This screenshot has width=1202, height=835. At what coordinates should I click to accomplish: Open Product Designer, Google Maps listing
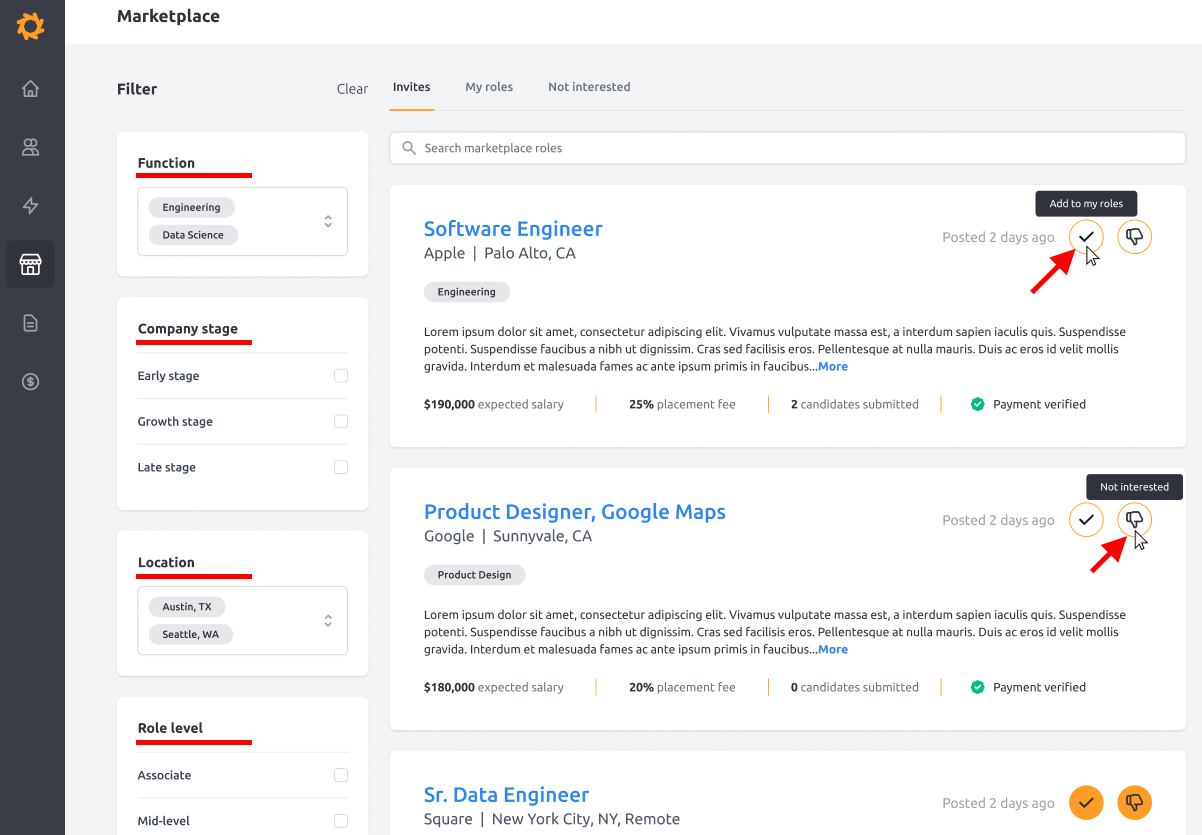[x=575, y=512]
